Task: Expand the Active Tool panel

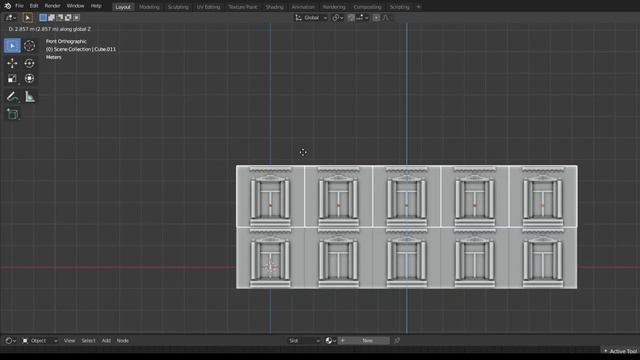Action: pyautogui.click(x=620, y=351)
